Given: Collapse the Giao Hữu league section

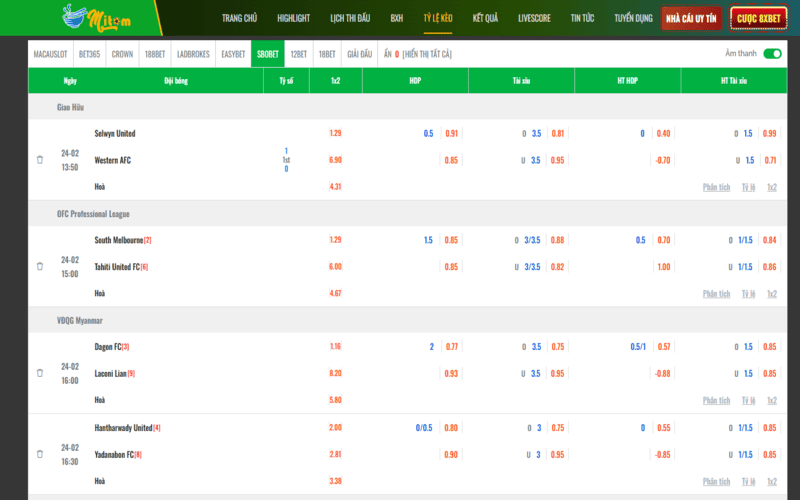Looking at the screenshot, I should pos(73,107).
